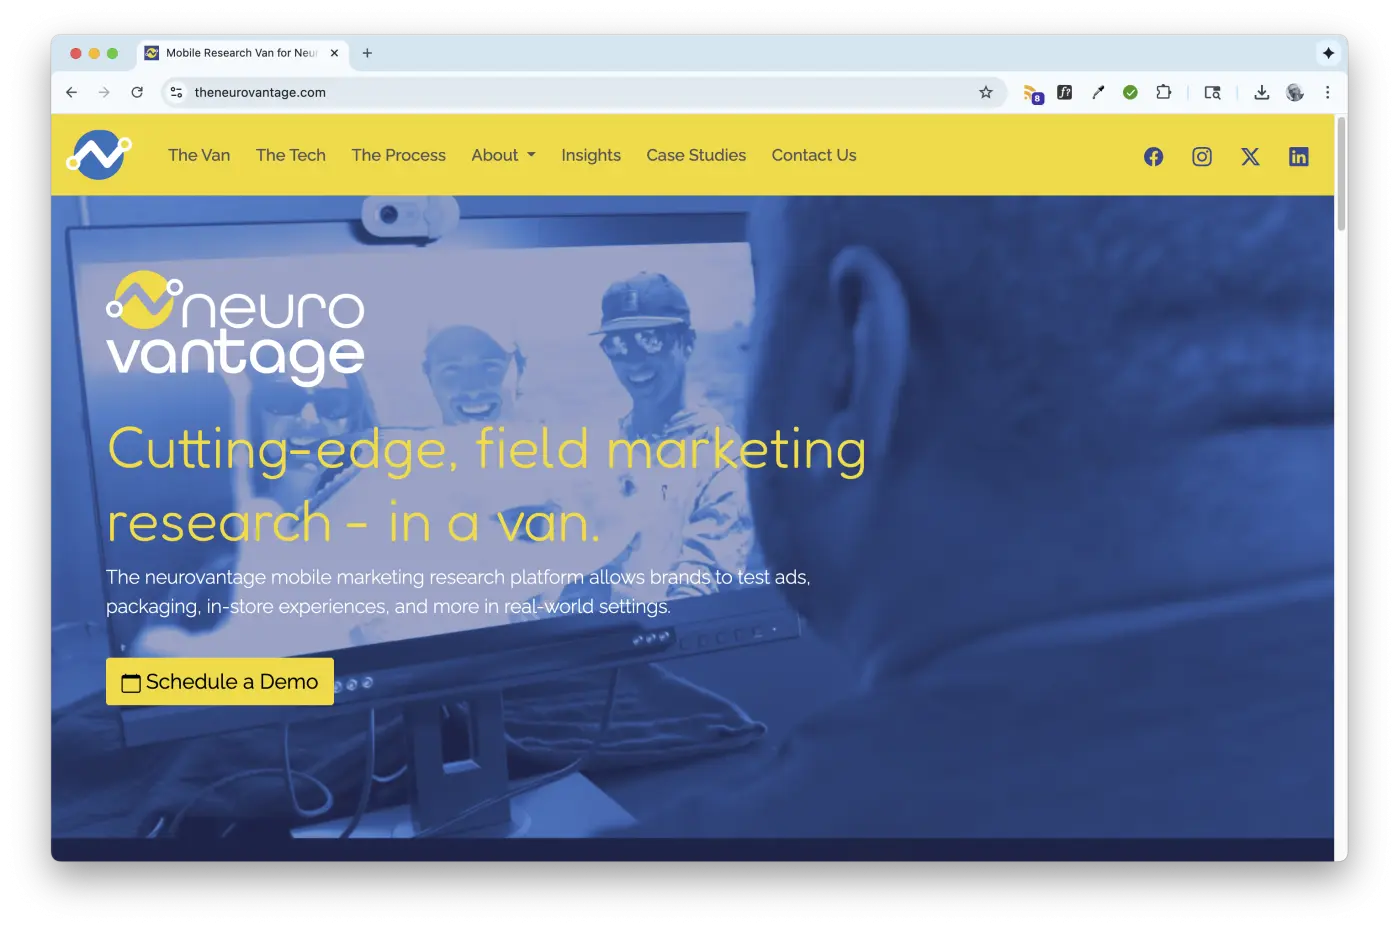Open the Facebook social icon

point(1153,156)
